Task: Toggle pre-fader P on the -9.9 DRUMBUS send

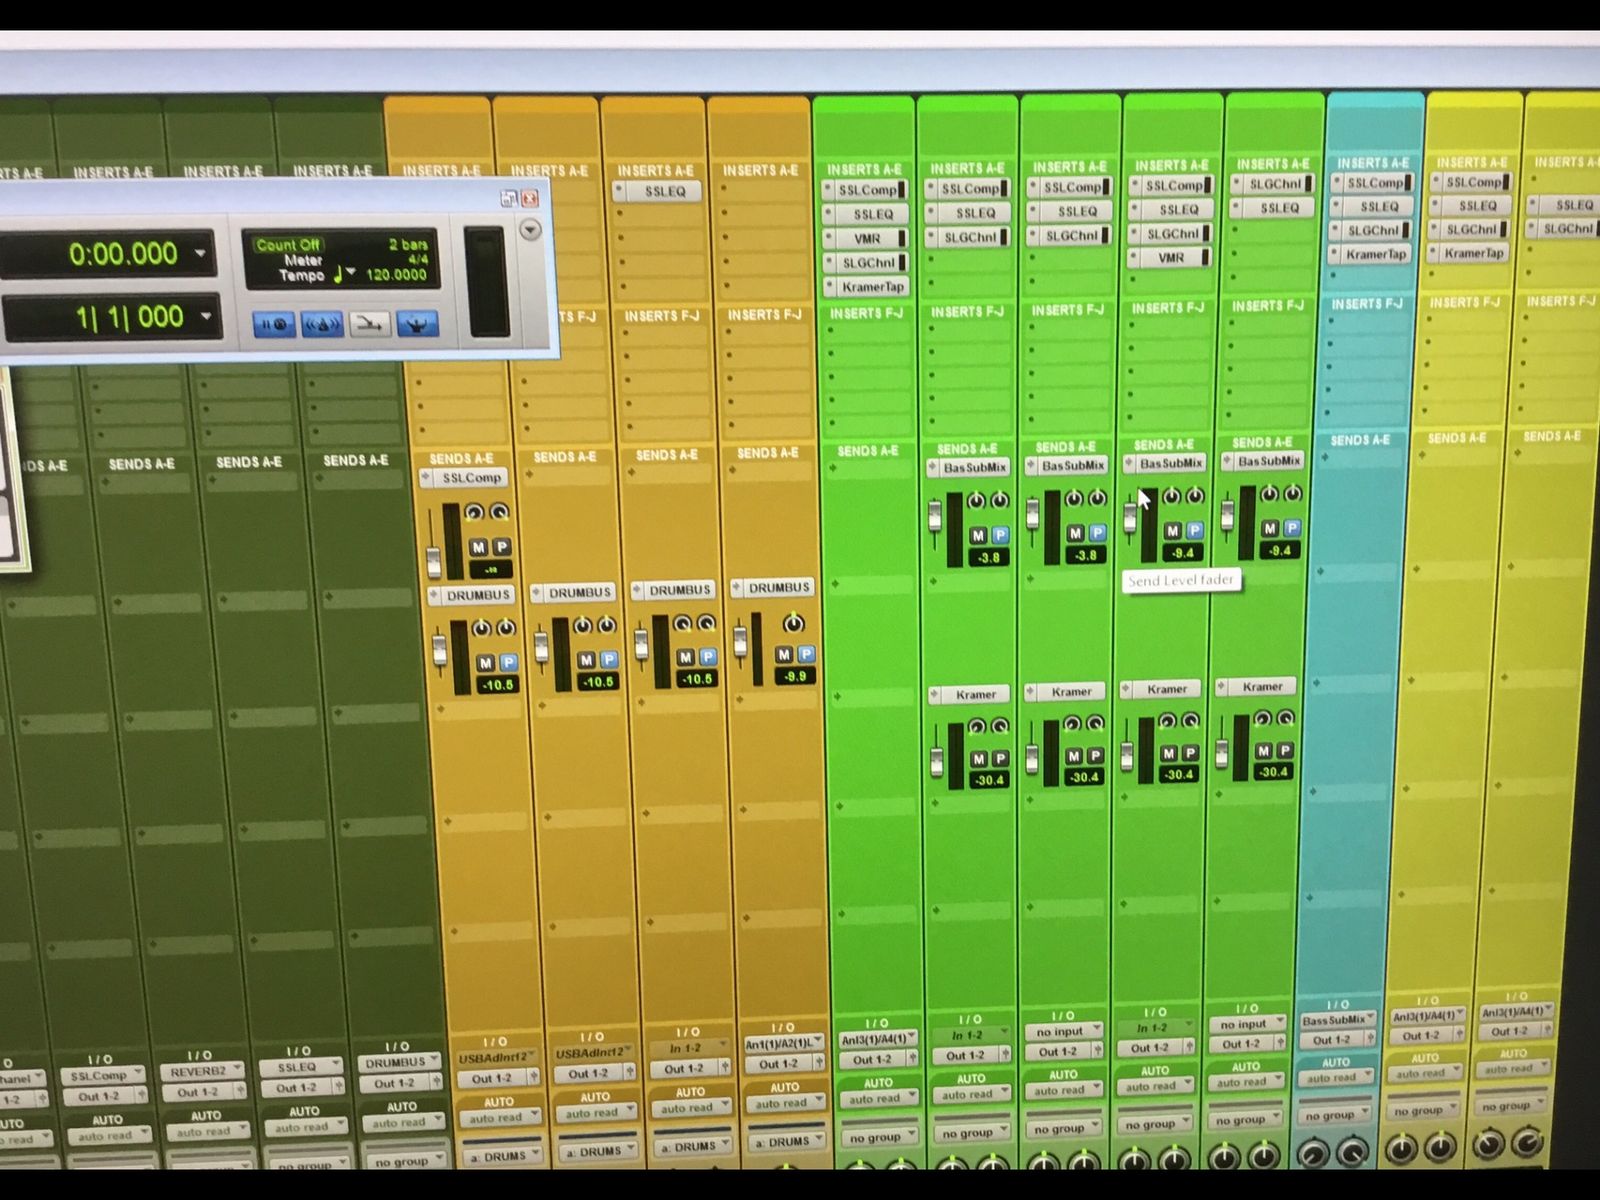Action: click(x=805, y=654)
